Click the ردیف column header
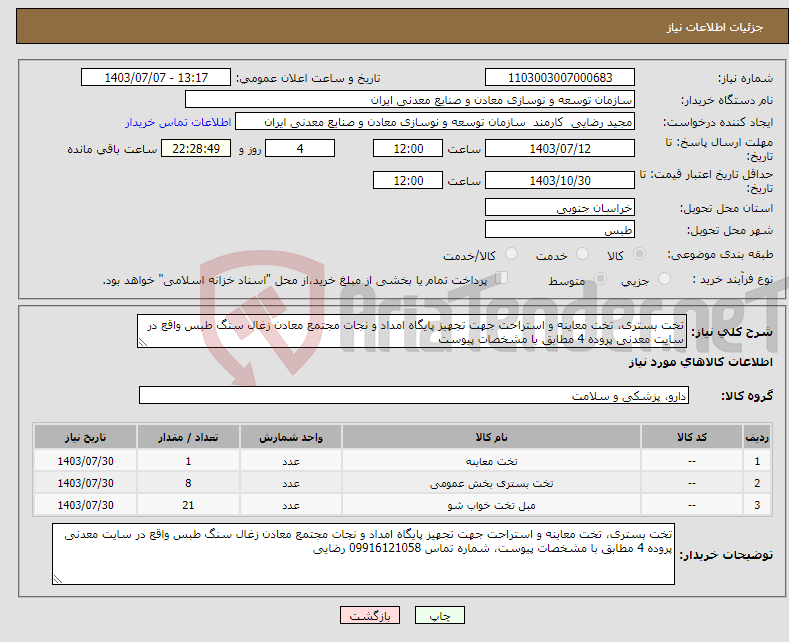This screenshot has width=789, height=642. [757, 437]
